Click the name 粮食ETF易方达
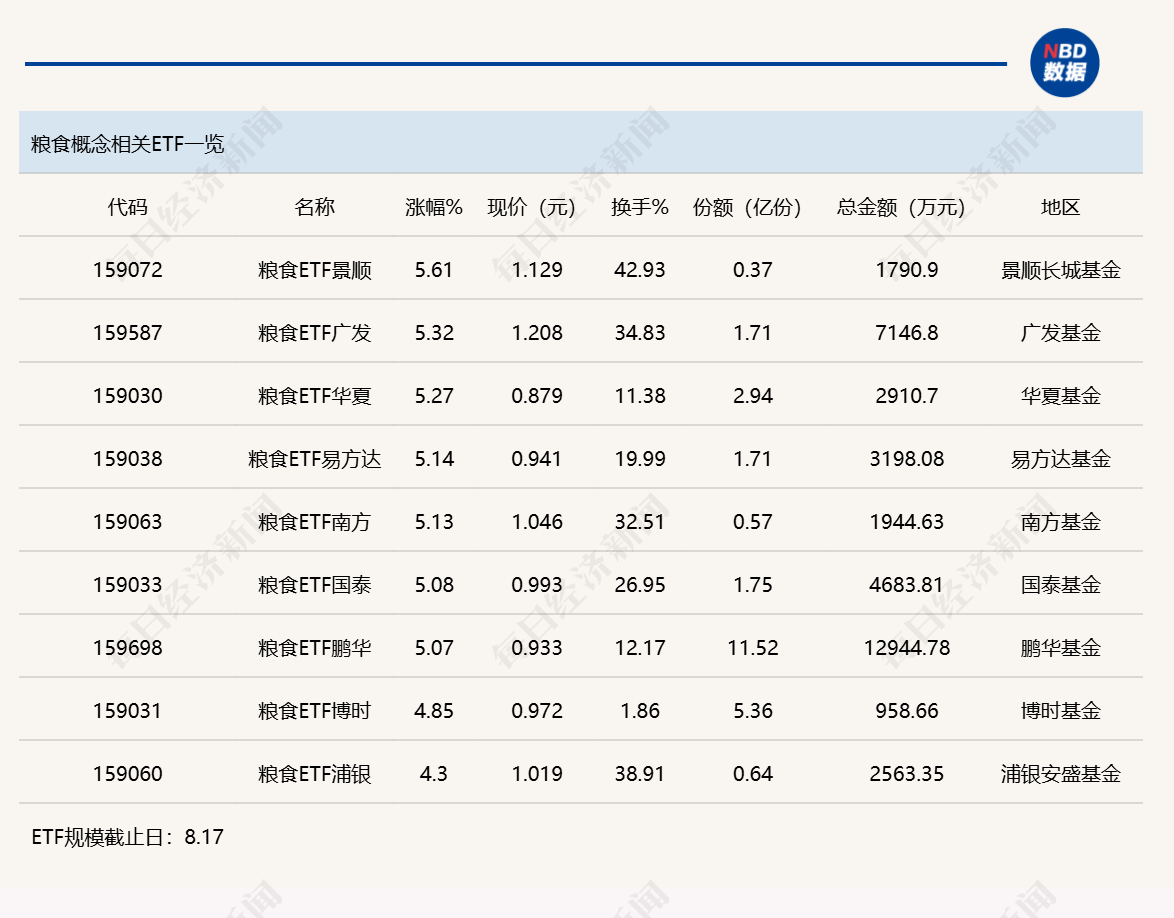Viewport: 1174px width, 918px height. pyautogui.click(x=314, y=458)
